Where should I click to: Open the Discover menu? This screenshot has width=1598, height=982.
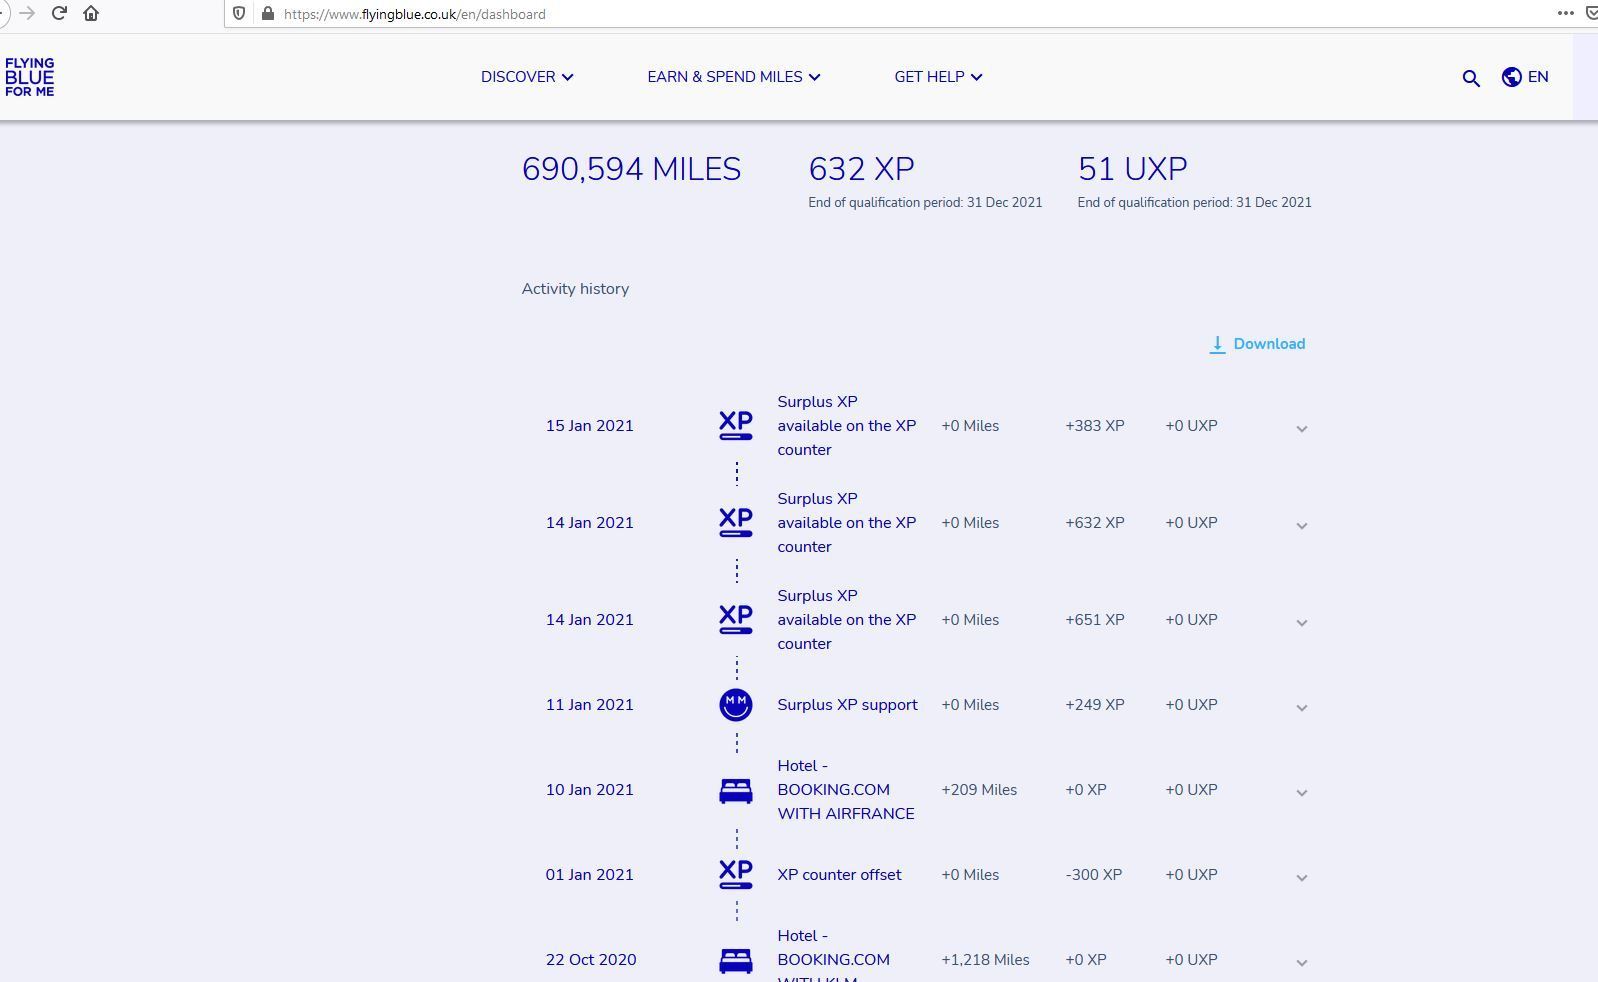[x=526, y=77]
